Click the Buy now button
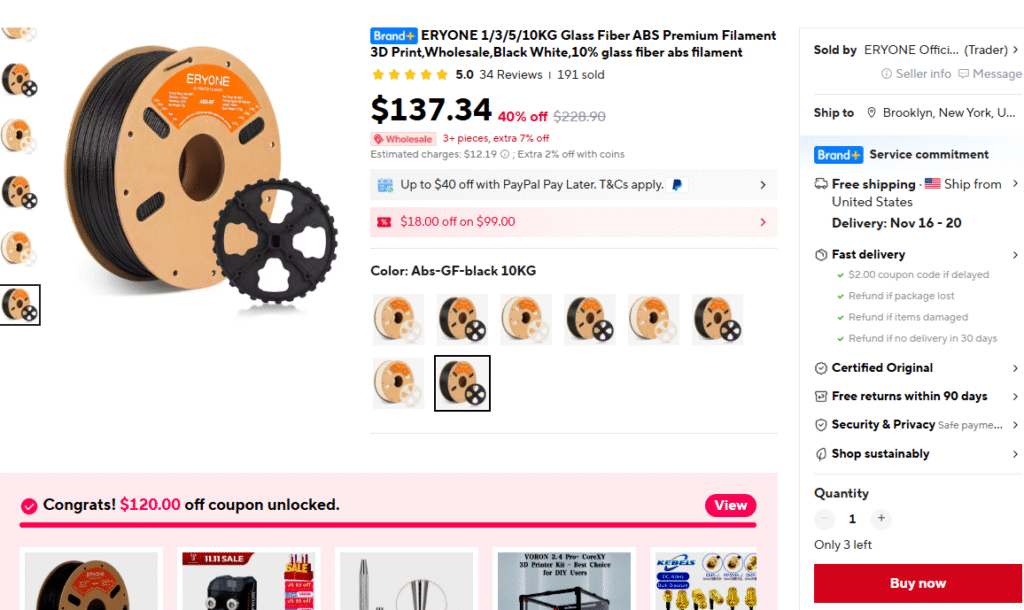Image resolution: width=1024 pixels, height=610 pixels. click(x=918, y=583)
